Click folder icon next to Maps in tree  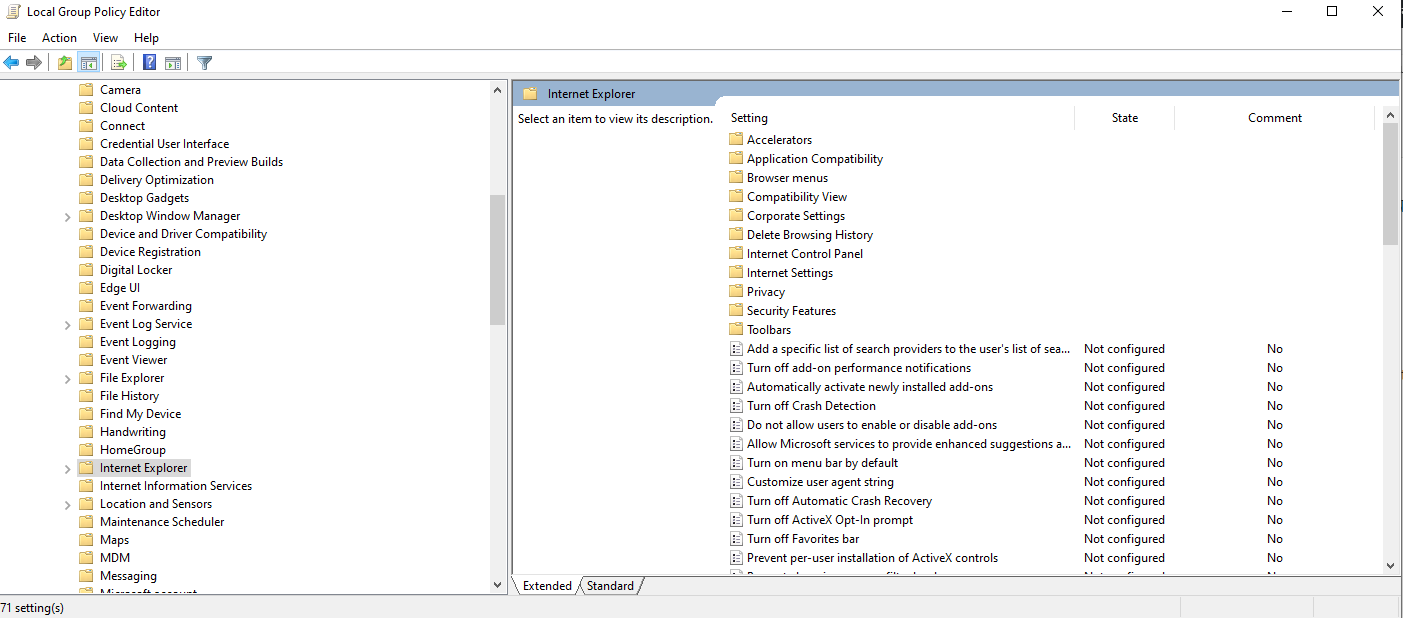coord(86,540)
